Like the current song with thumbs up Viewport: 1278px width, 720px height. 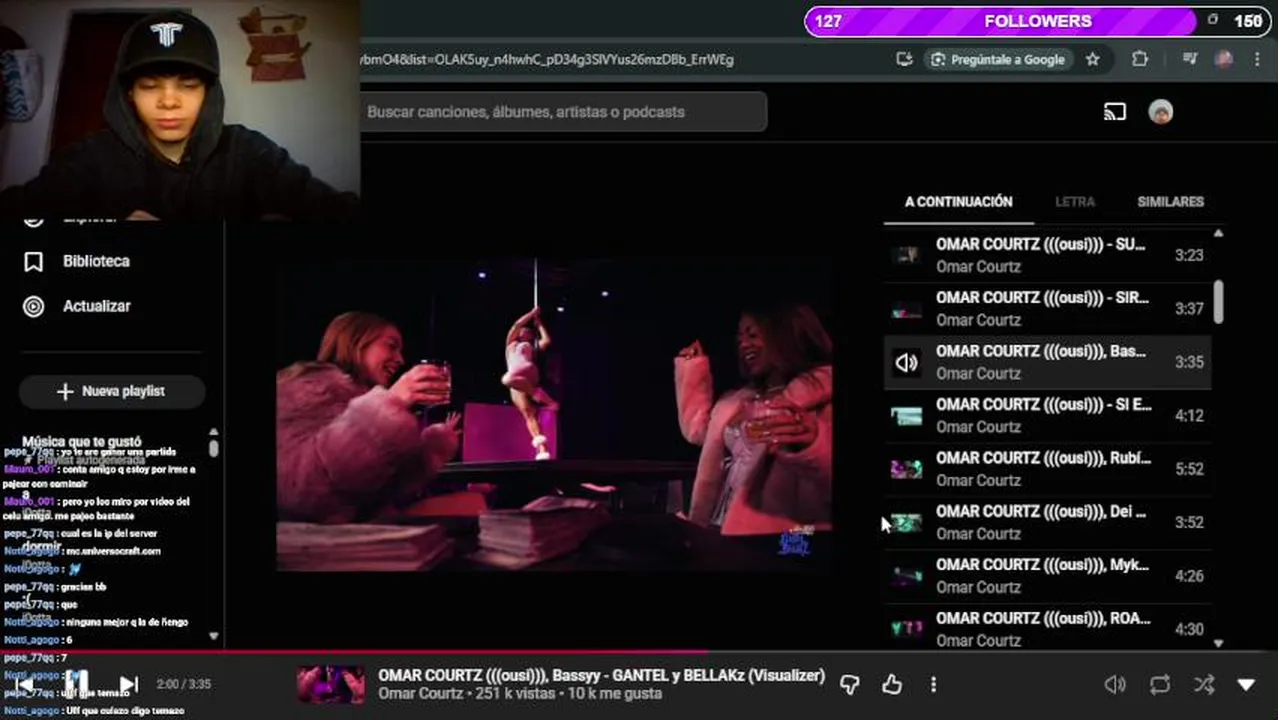click(891, 684)
